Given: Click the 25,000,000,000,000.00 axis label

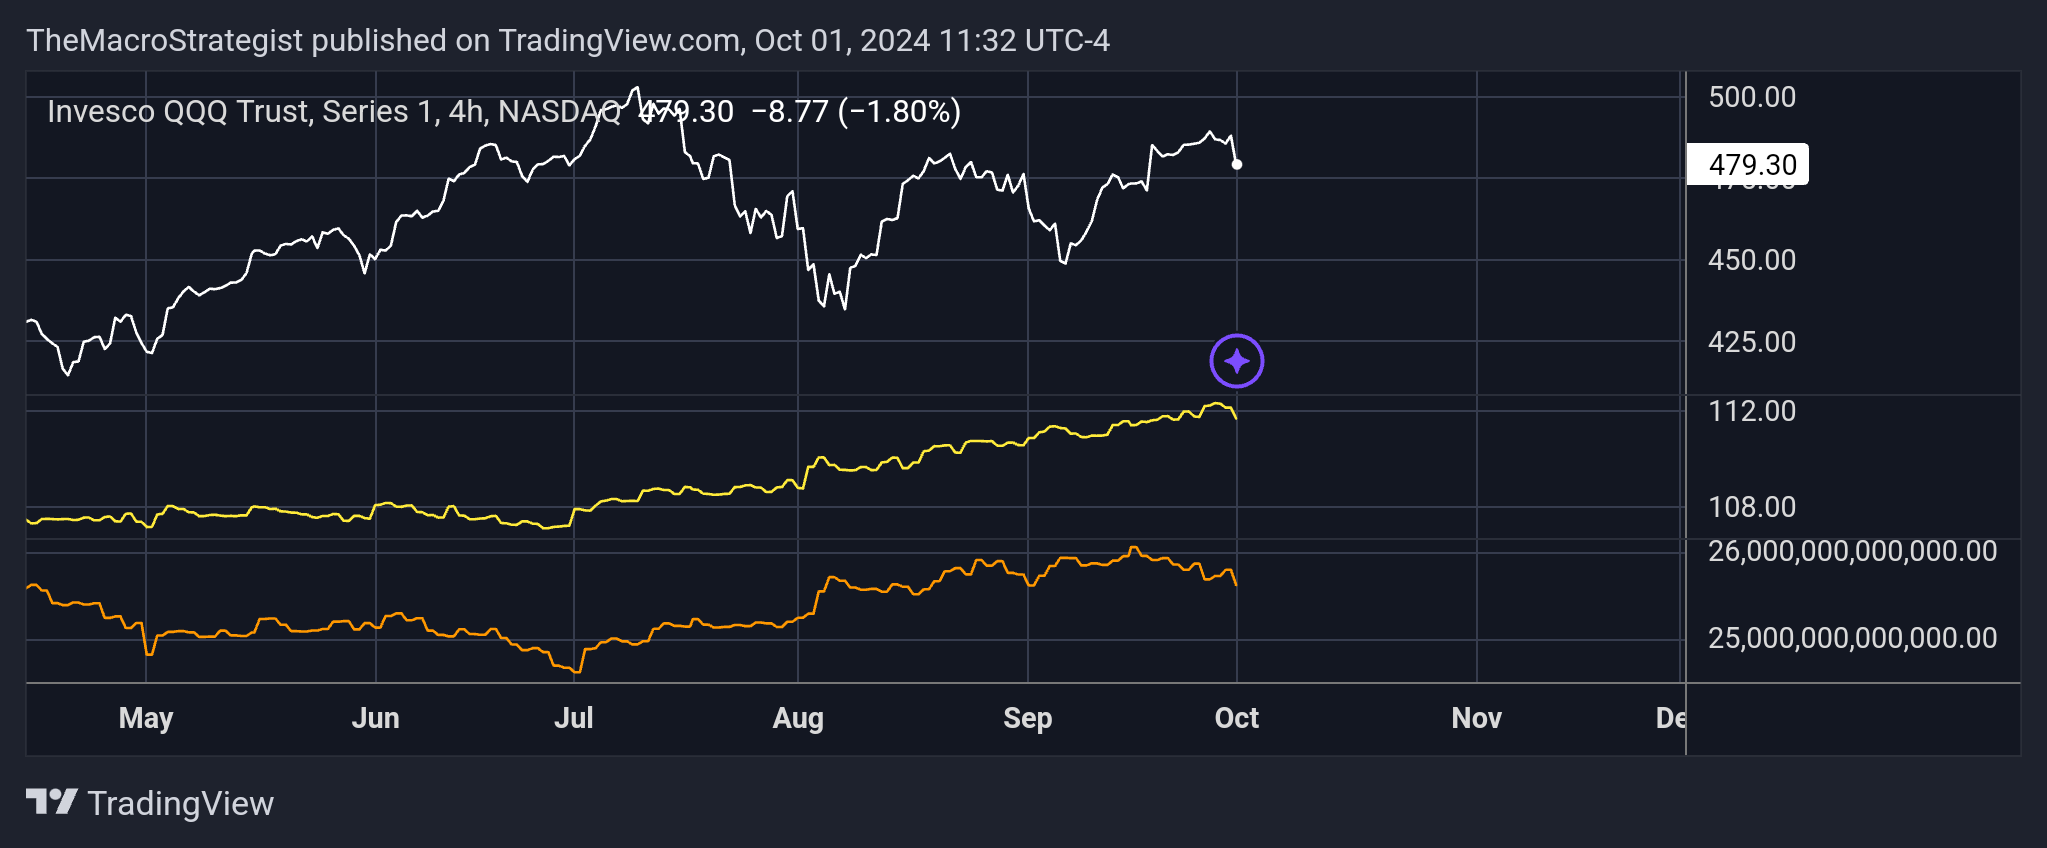Looking at the screenshot, I should tap(1852, 638).
